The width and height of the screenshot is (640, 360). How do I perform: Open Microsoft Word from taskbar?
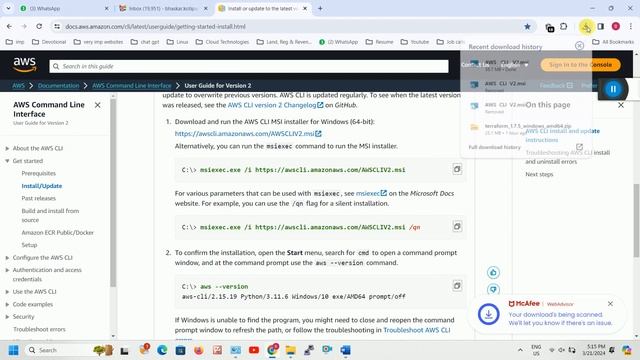coord(345,350)
